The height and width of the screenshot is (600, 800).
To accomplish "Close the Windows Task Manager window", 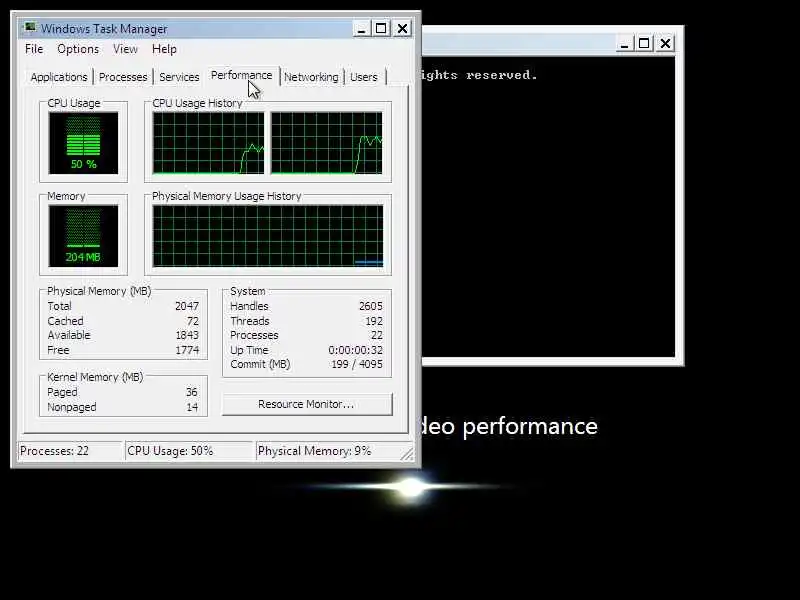I will click(403, 29).
